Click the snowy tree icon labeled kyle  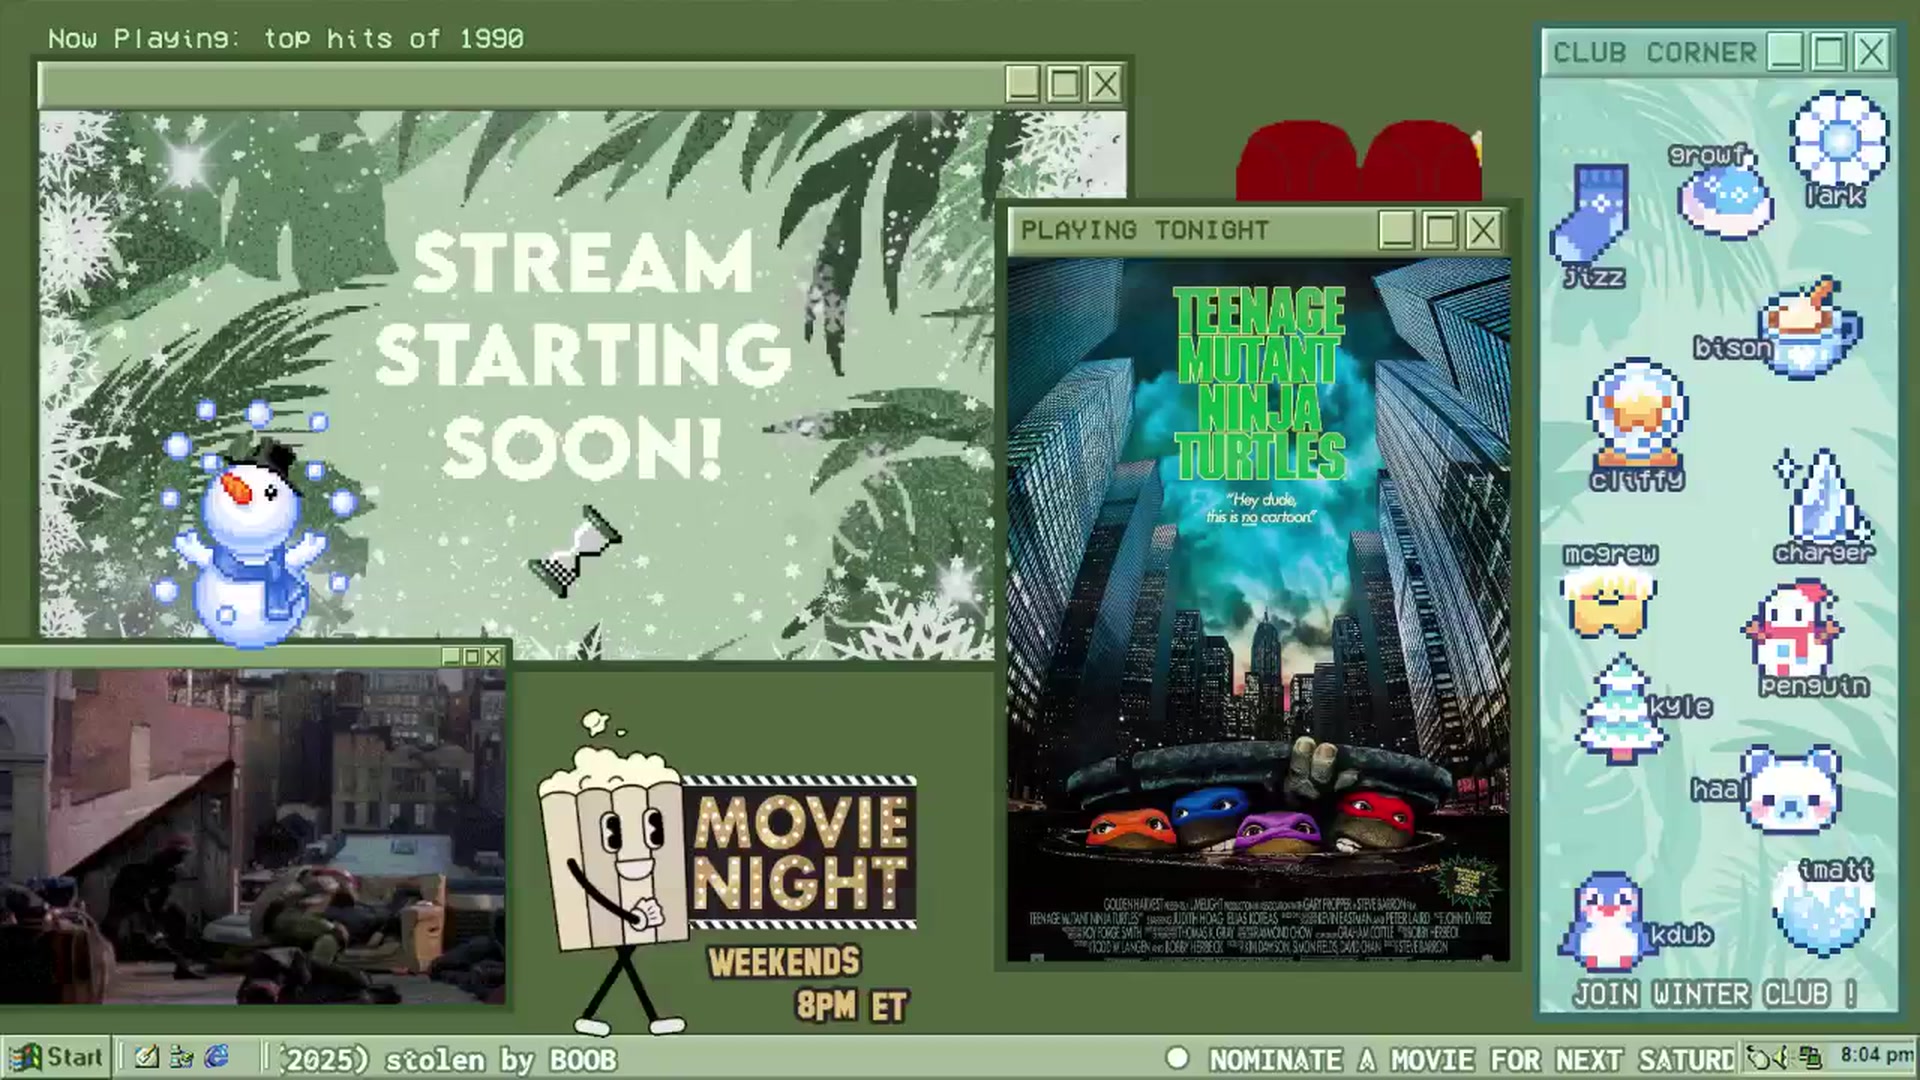pos(1621,710)
